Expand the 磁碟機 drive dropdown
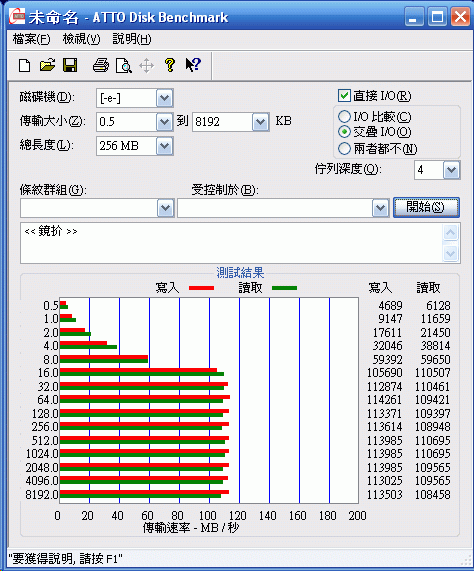The width and height of the screenshot is (474, 571). (x=165, y=98)
